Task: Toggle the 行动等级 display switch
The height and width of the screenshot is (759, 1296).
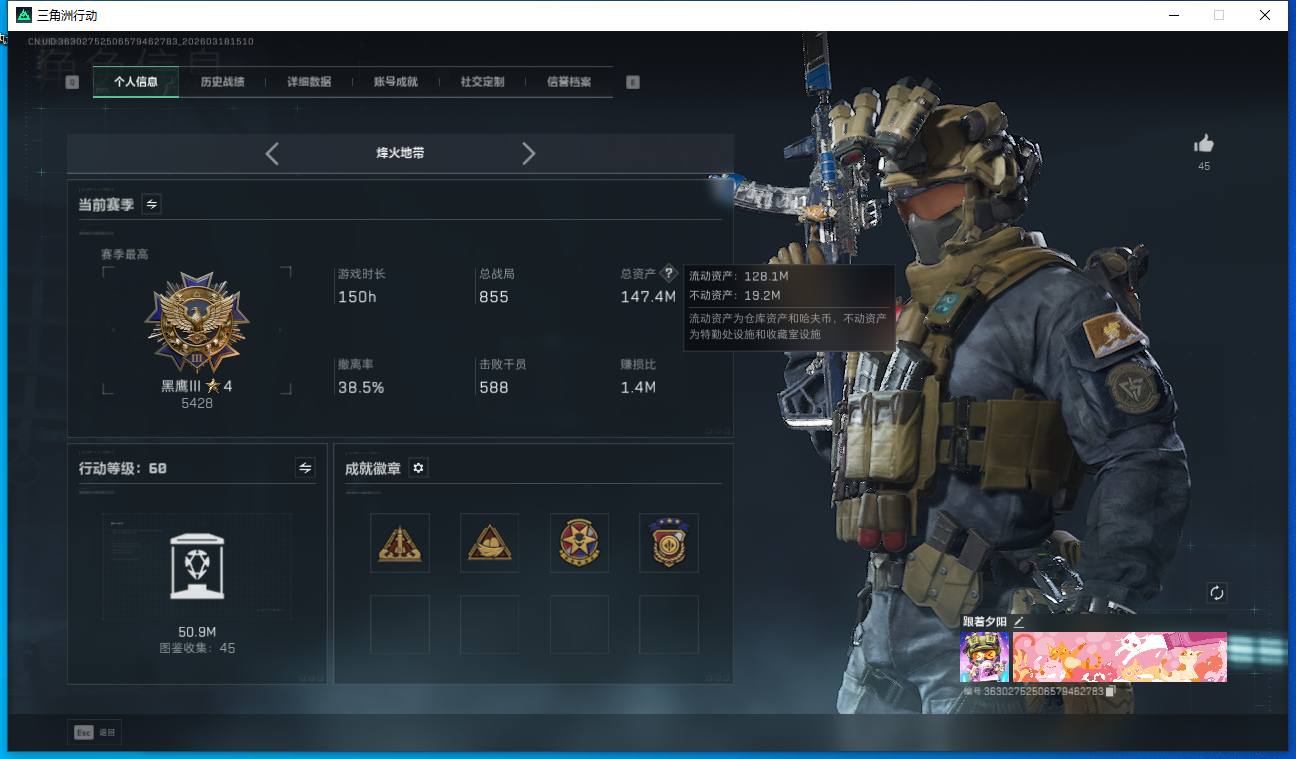Action: coord(305,468)
